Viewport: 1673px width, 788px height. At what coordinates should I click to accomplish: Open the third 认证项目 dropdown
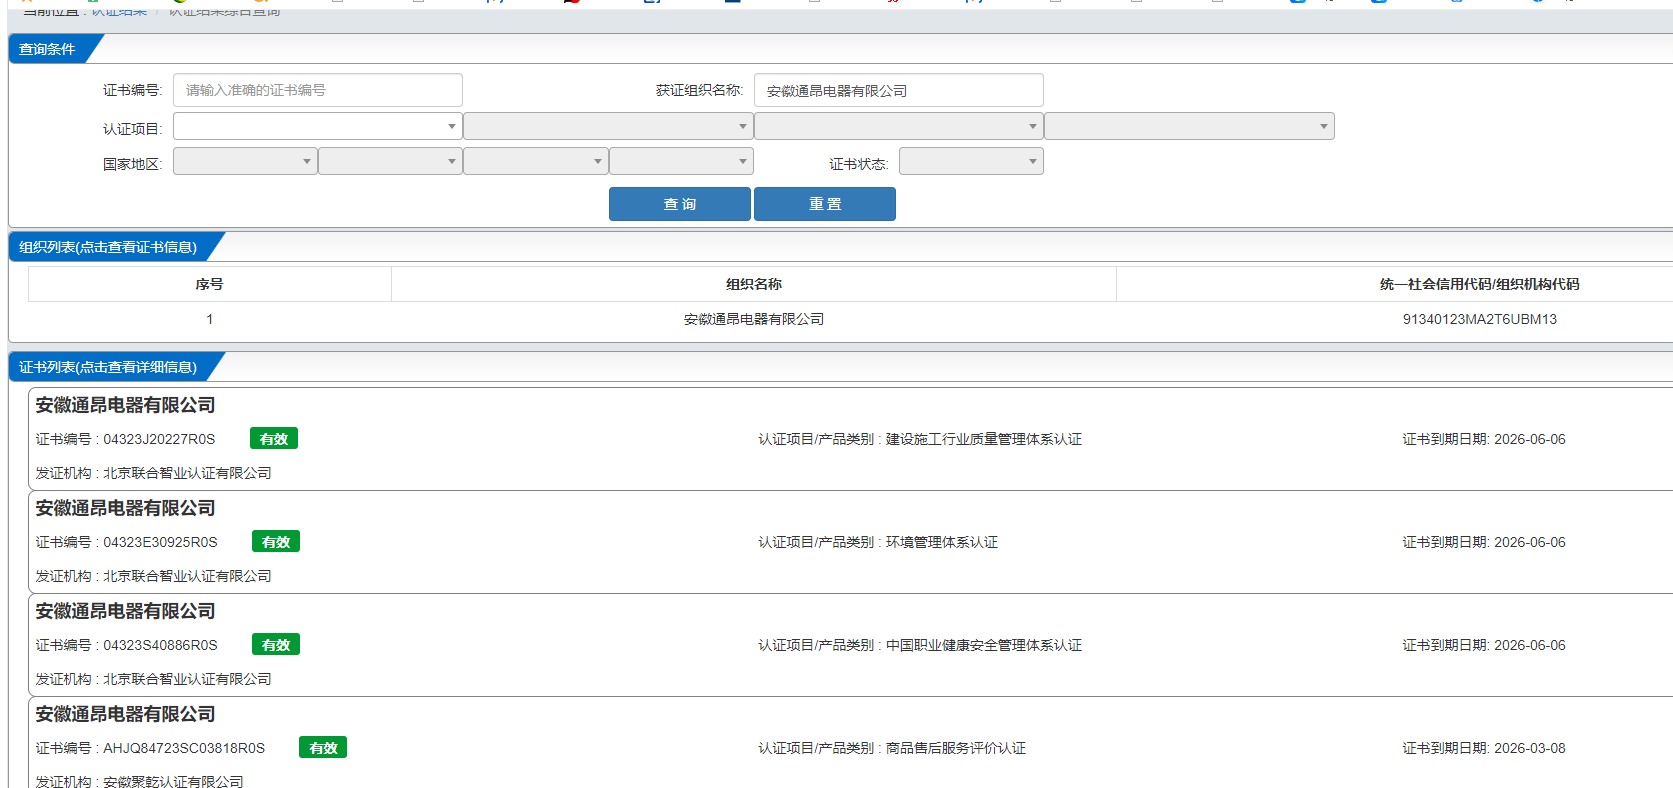coord(898,126)
